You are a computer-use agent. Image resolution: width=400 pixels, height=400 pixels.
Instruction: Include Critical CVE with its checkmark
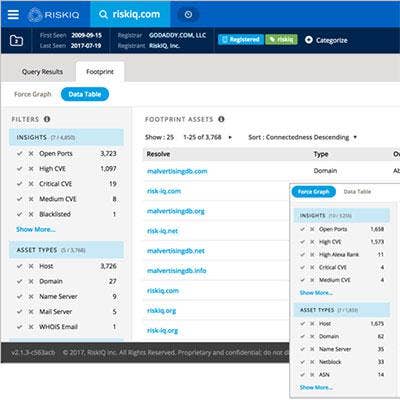(x=20, y=184)
